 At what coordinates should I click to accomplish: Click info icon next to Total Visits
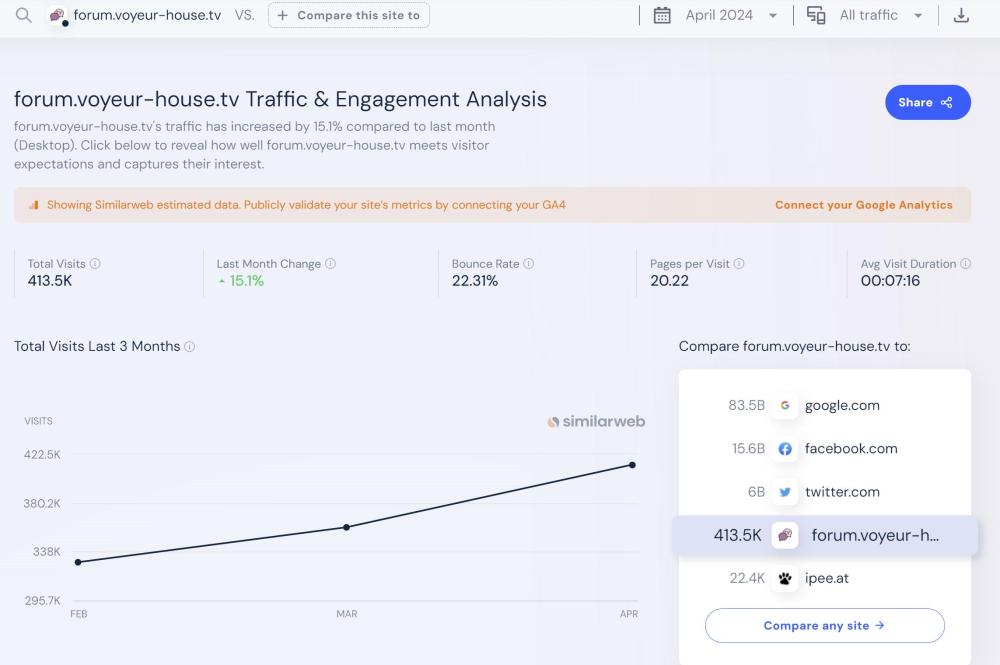click(95, 264)
